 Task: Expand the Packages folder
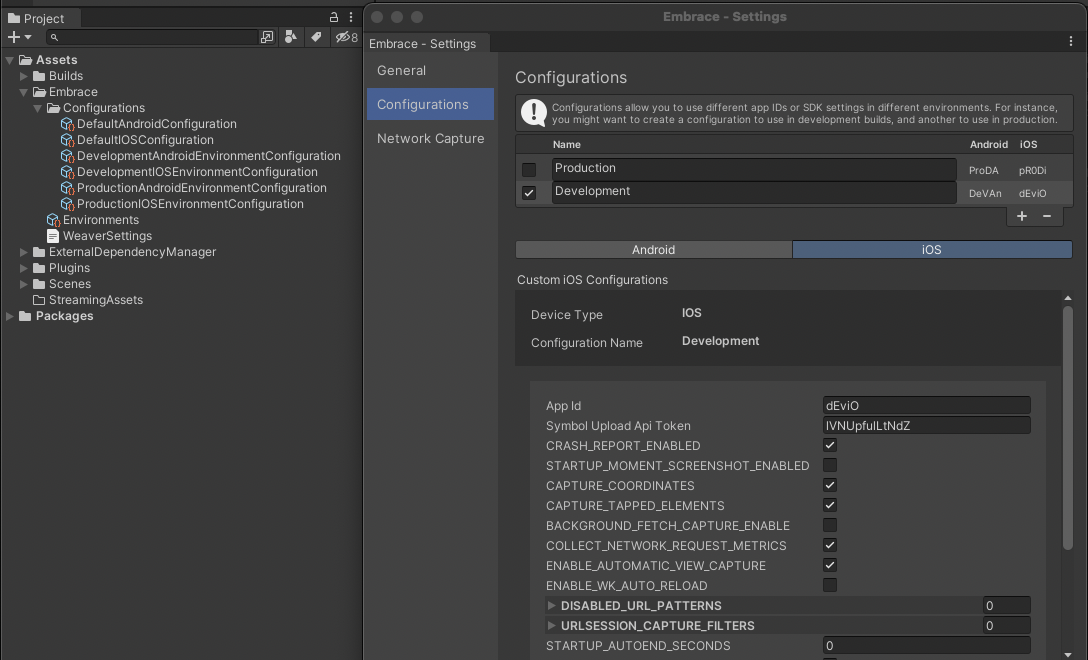[x=10, y=316]
